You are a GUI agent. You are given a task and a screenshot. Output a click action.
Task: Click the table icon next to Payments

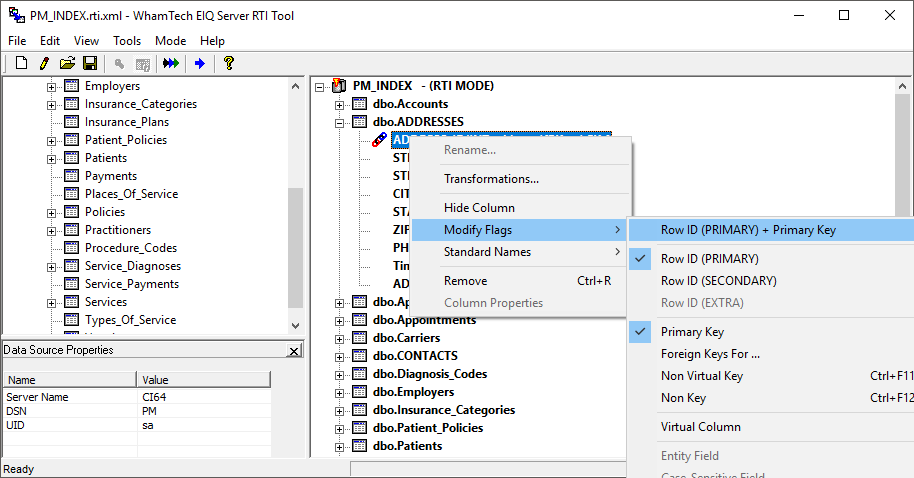coord(71,175)
